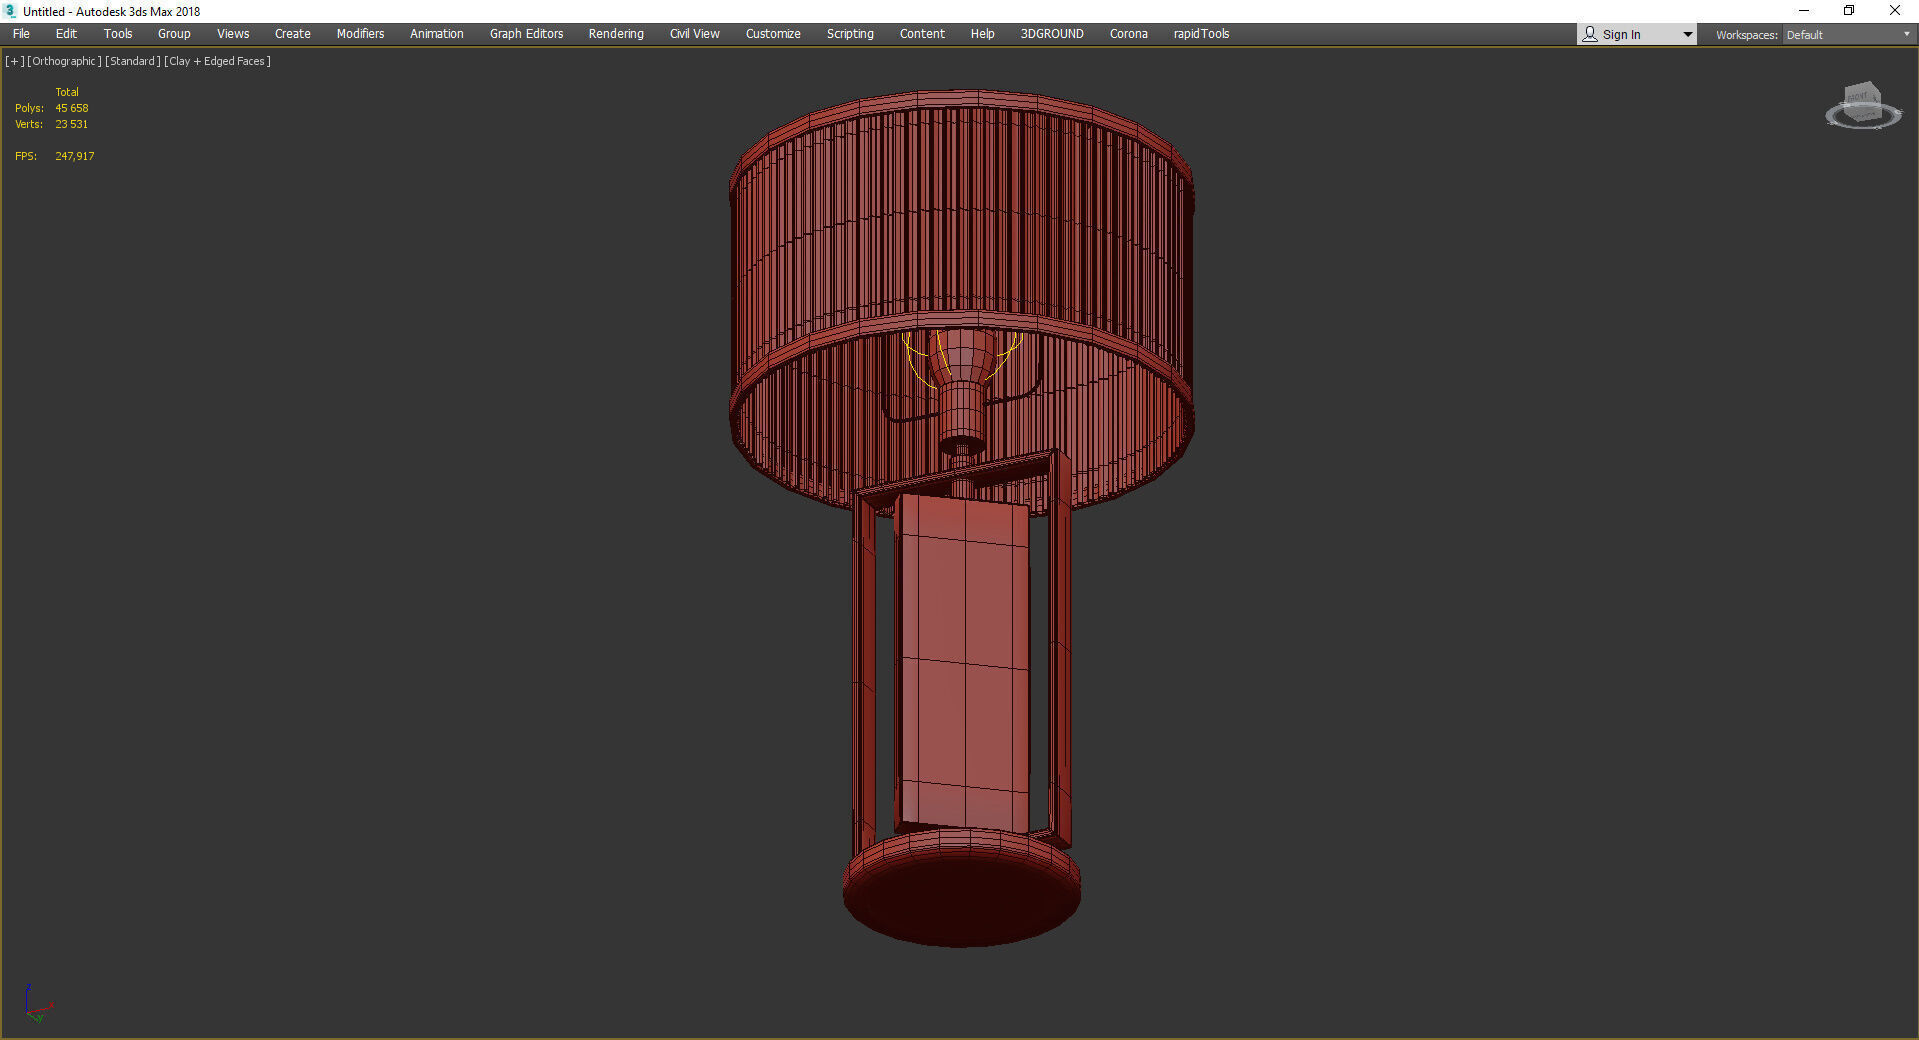
Task: Open the Create menu
Action: point(293,34)
